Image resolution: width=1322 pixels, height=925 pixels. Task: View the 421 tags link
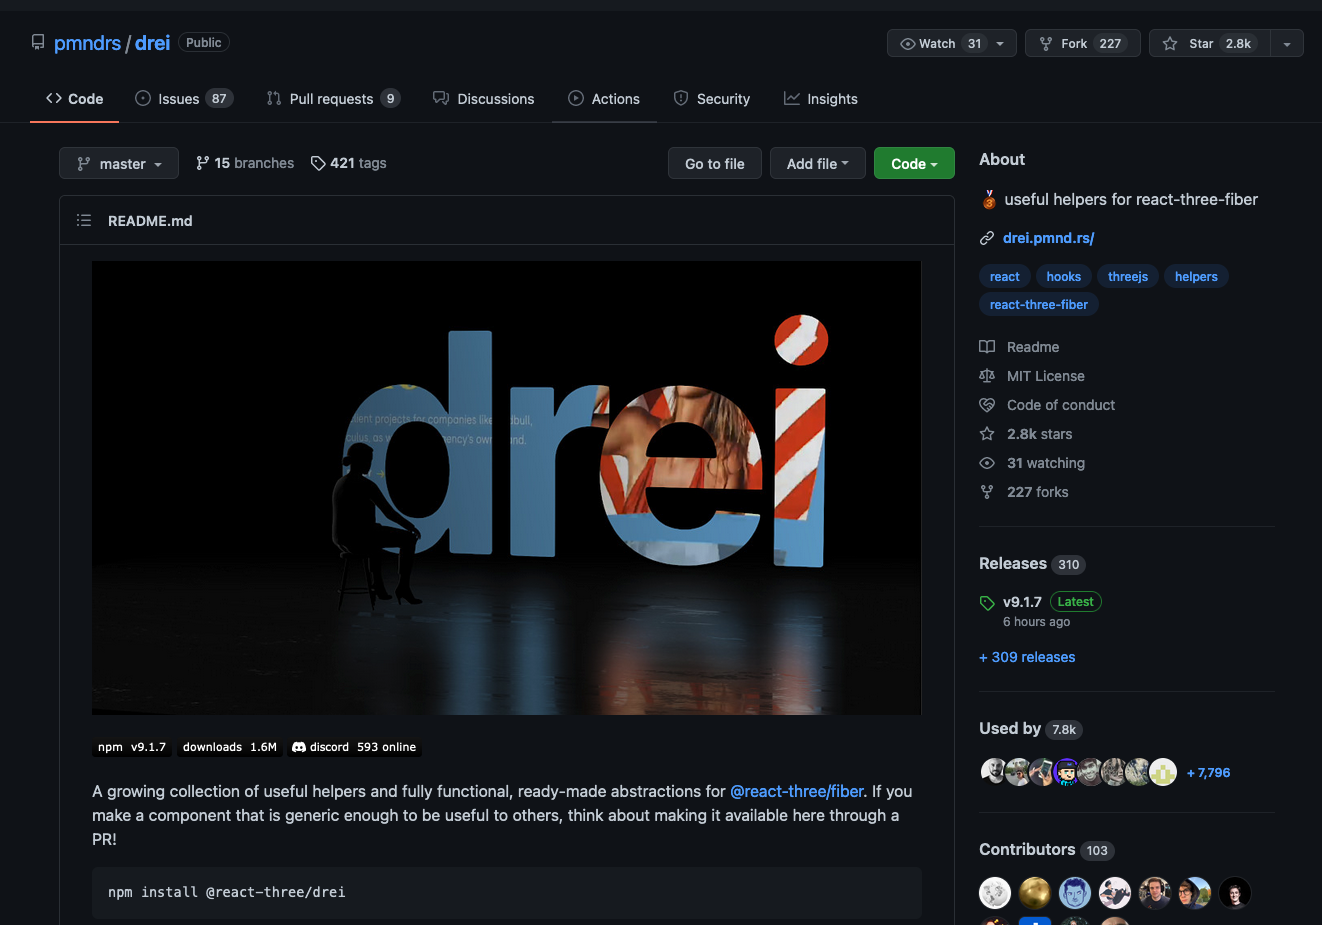348,163
